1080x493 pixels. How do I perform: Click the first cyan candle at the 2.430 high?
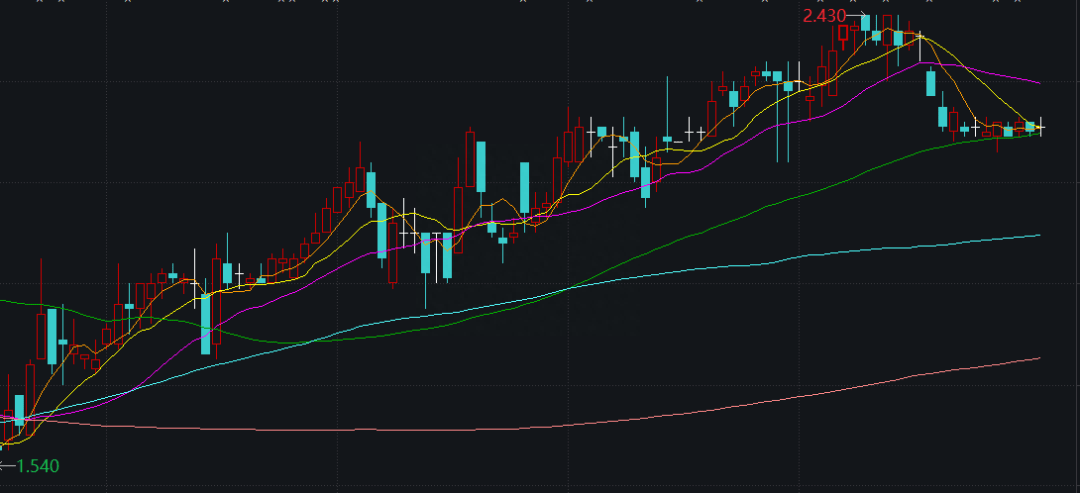pos(865,23)
